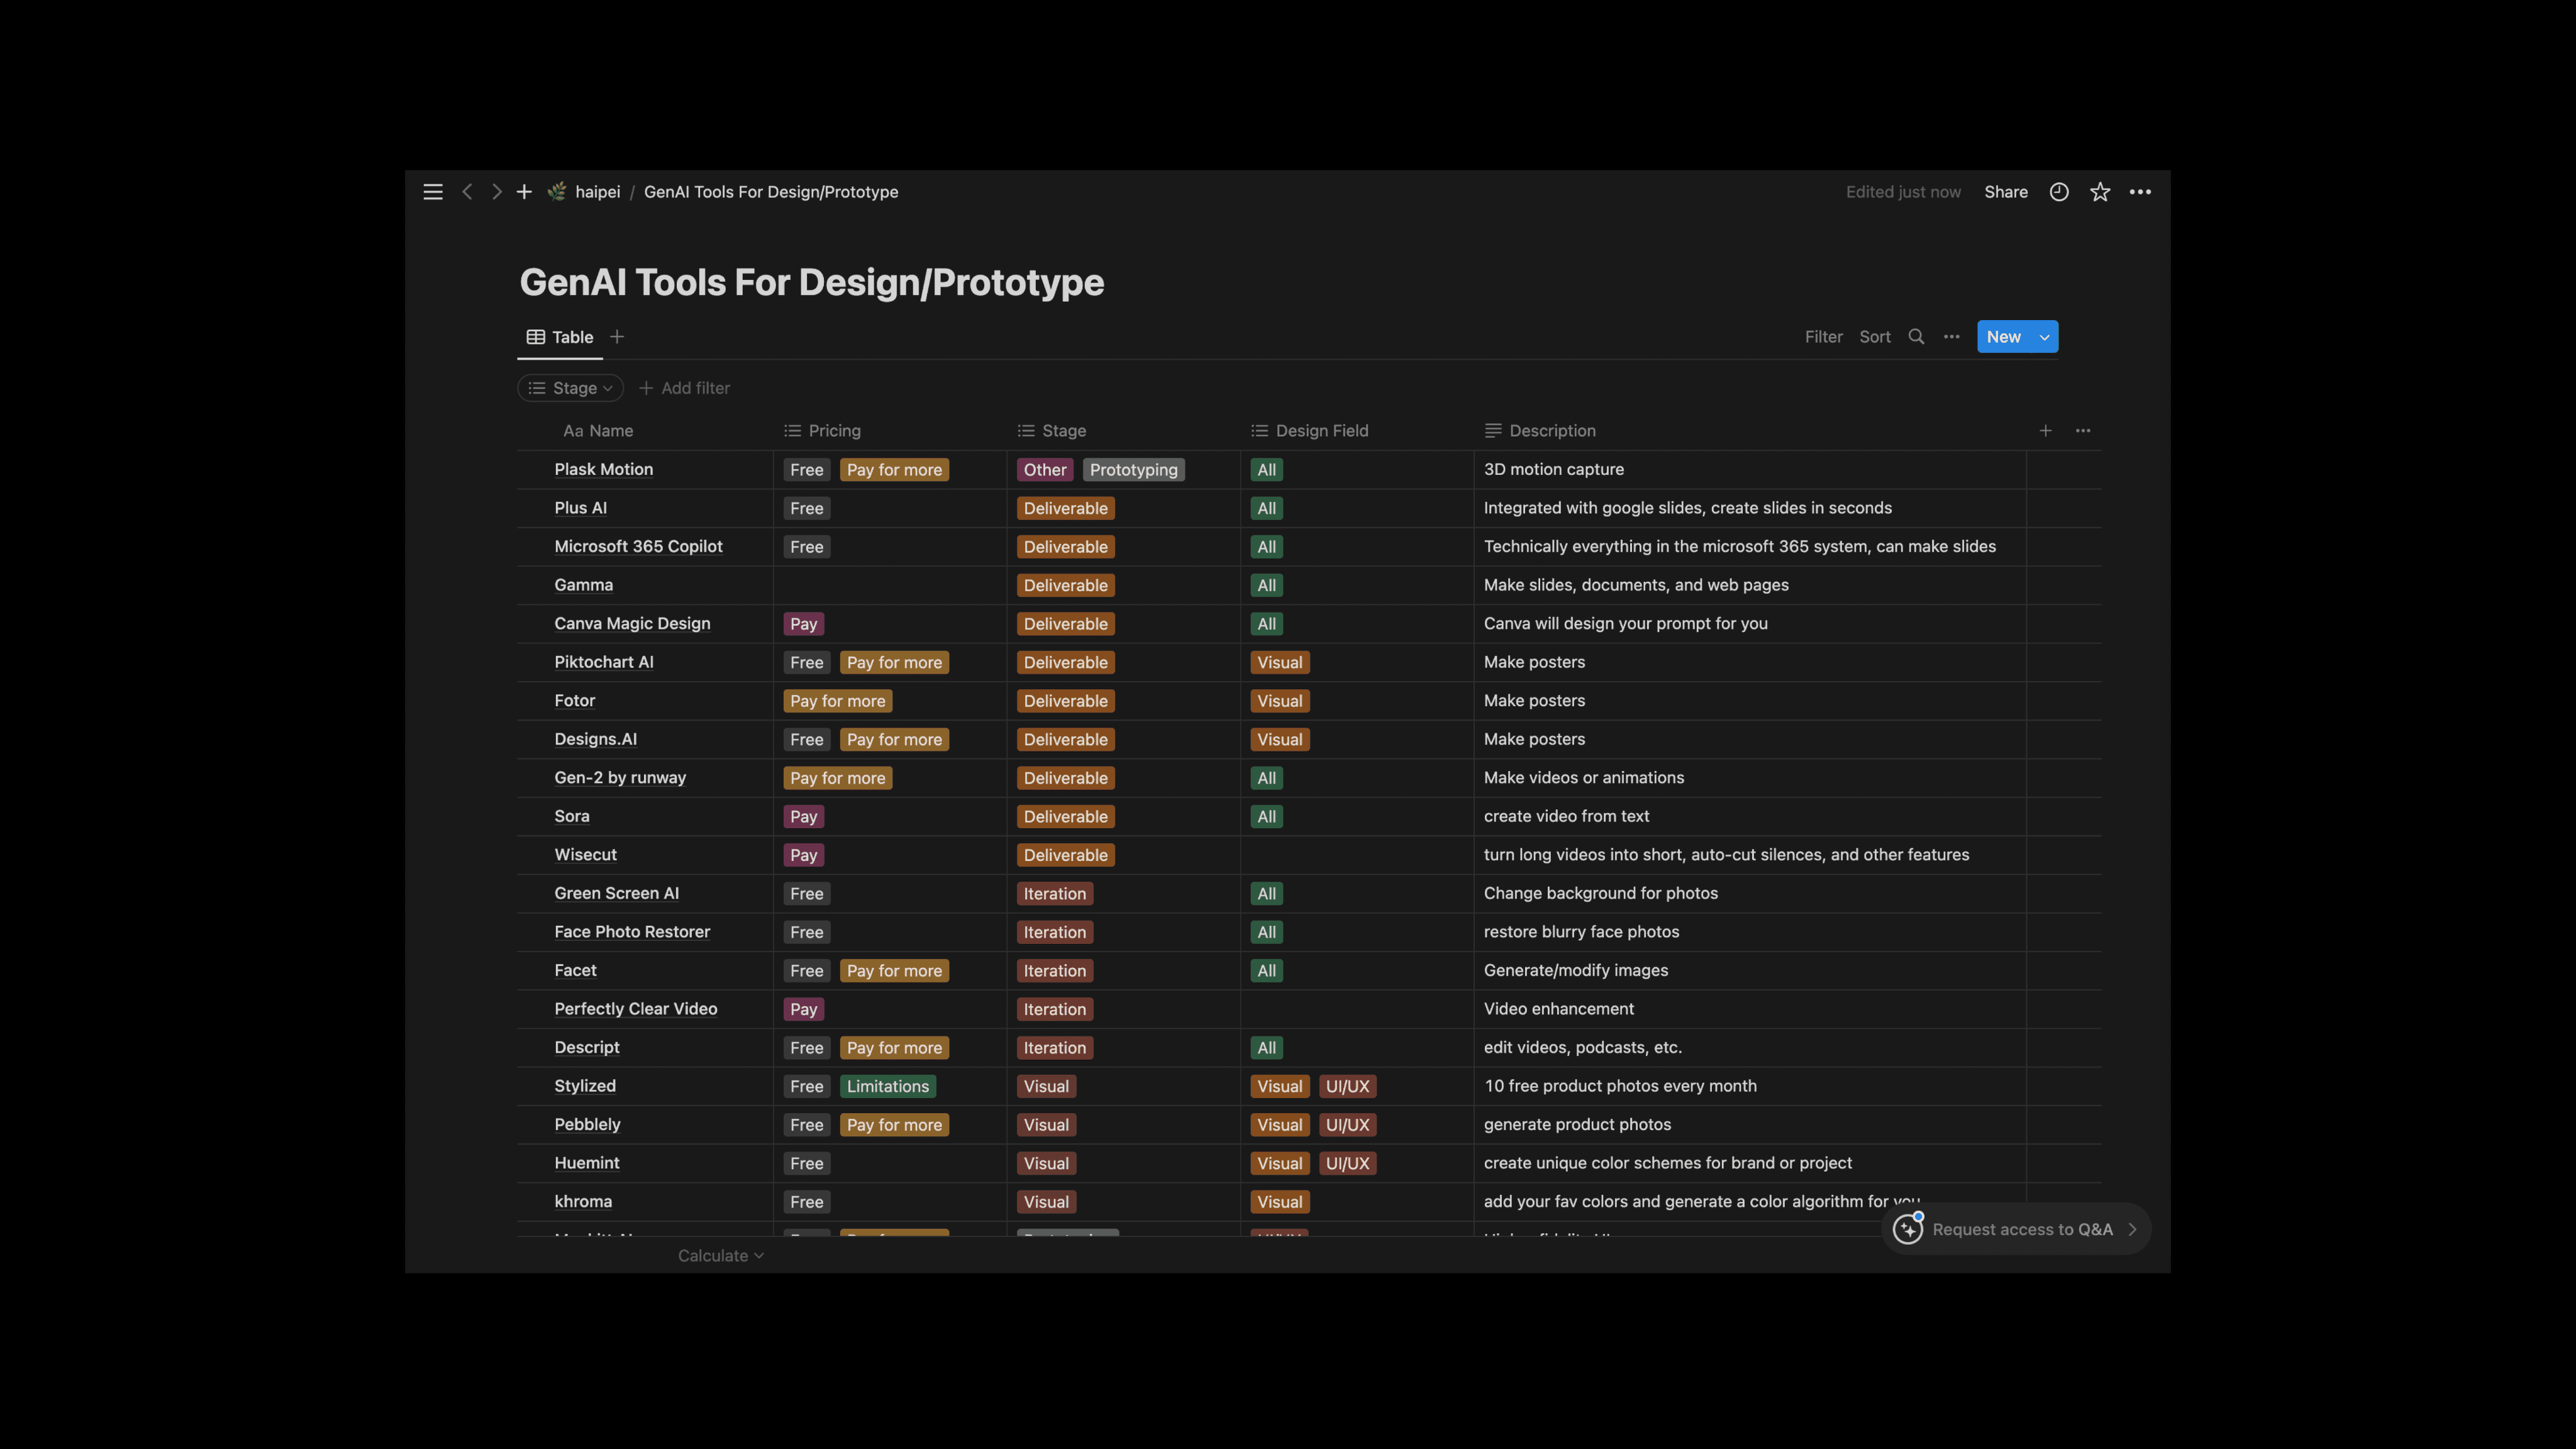Open database view options ellipsis

coord(1952,337)
